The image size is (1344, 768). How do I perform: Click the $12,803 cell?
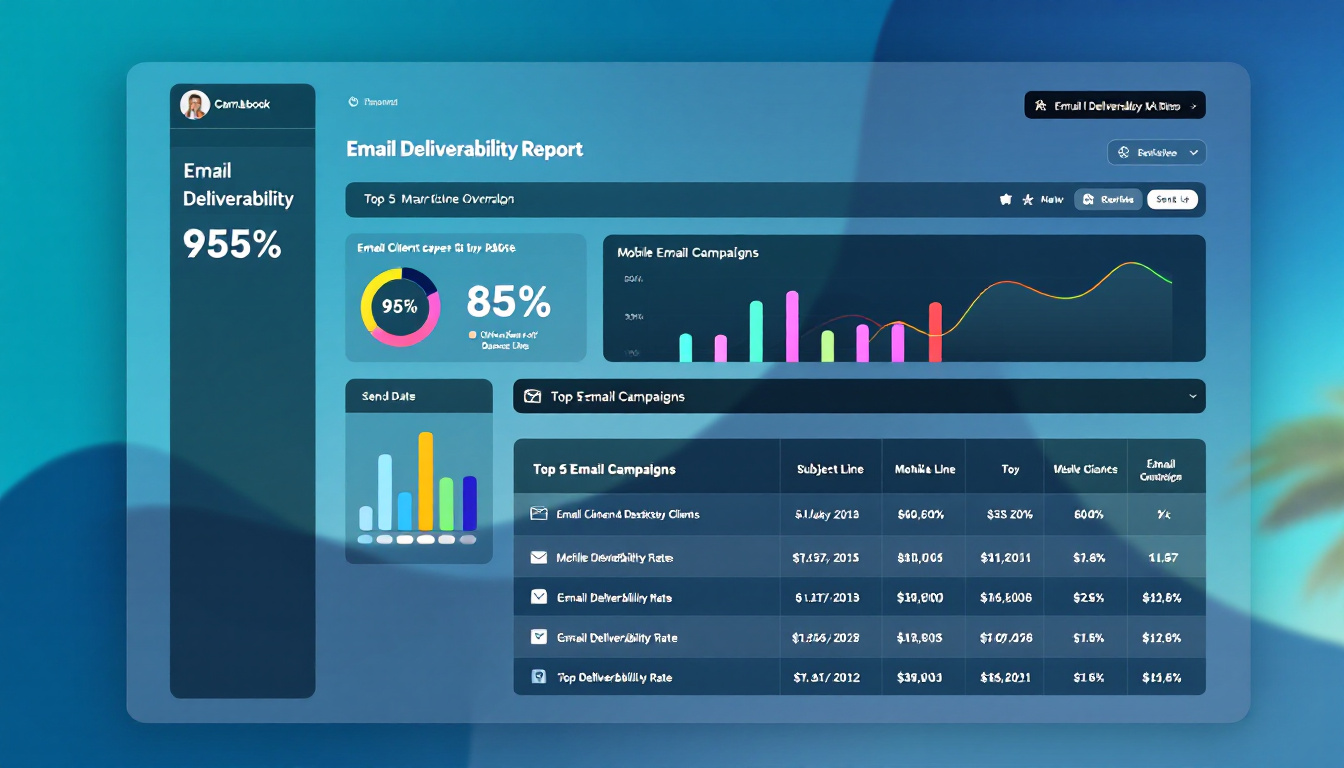click(920, 637)
